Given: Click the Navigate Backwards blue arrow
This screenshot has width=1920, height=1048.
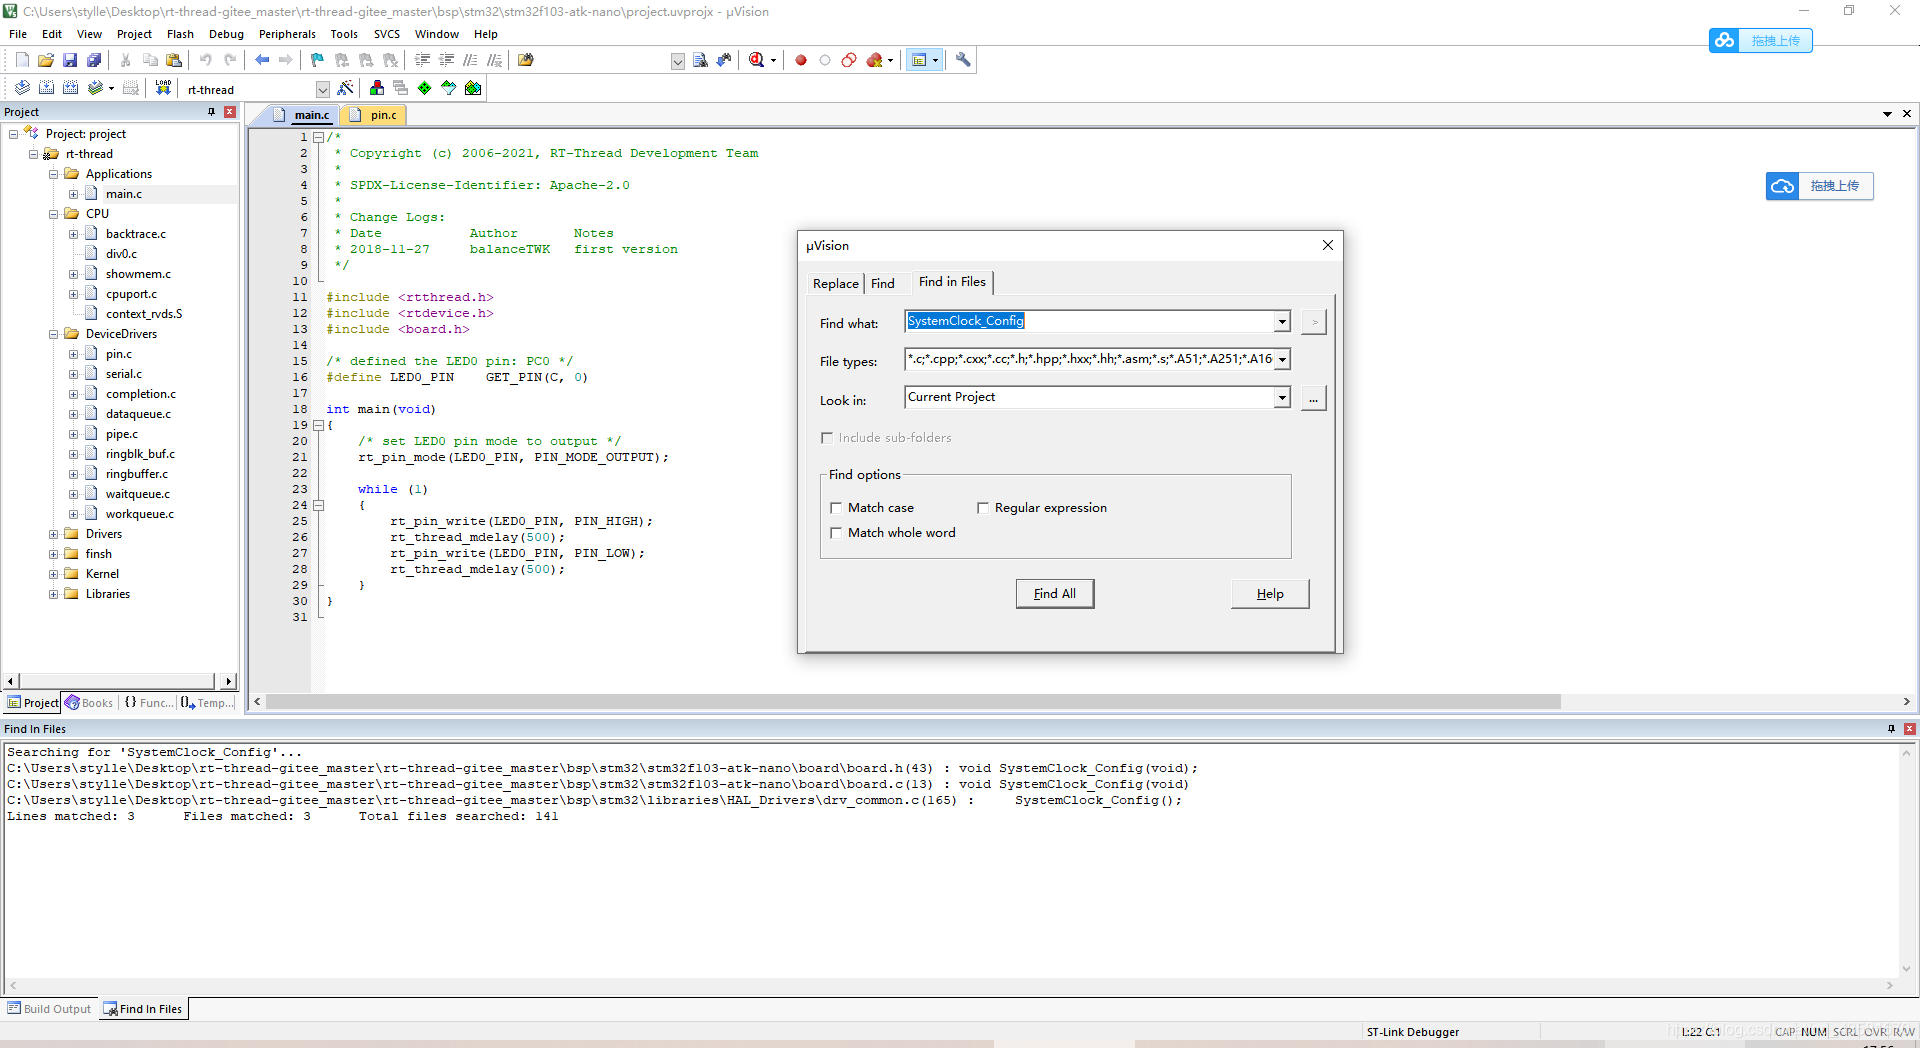Looking at the screenshot, I should tap(262, 60).
